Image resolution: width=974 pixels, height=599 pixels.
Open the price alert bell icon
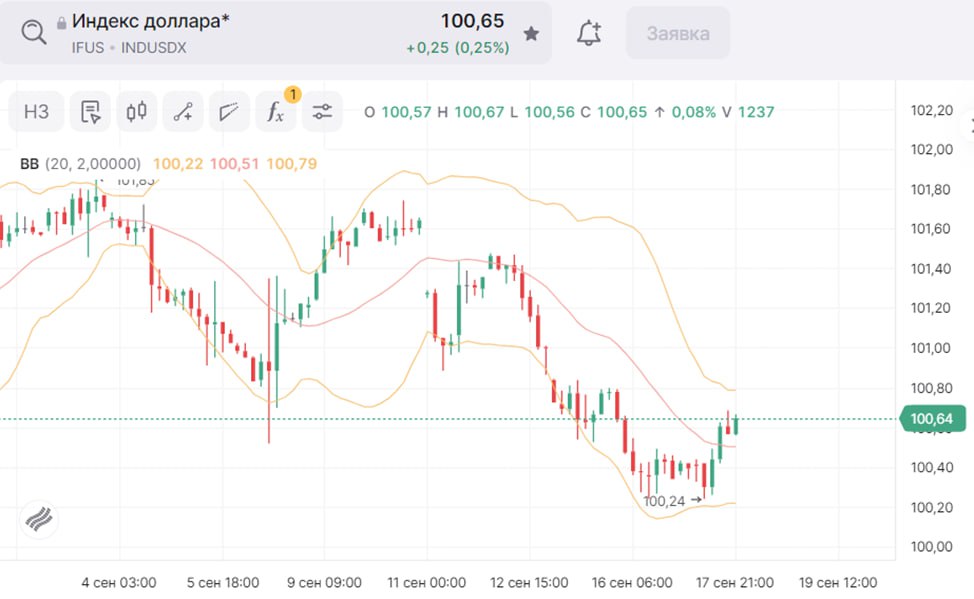(x=589, y=34)
